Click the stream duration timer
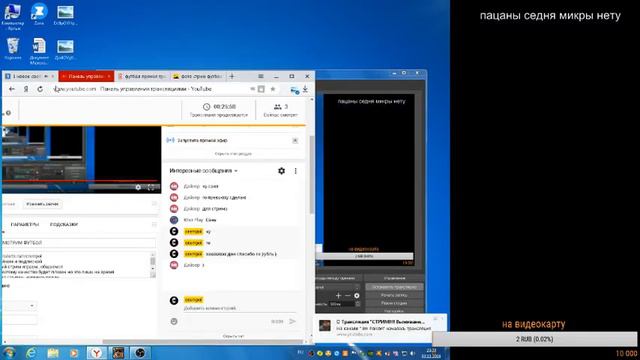The width and height of the screenshot is (640, 360). [x=219, y=110]
